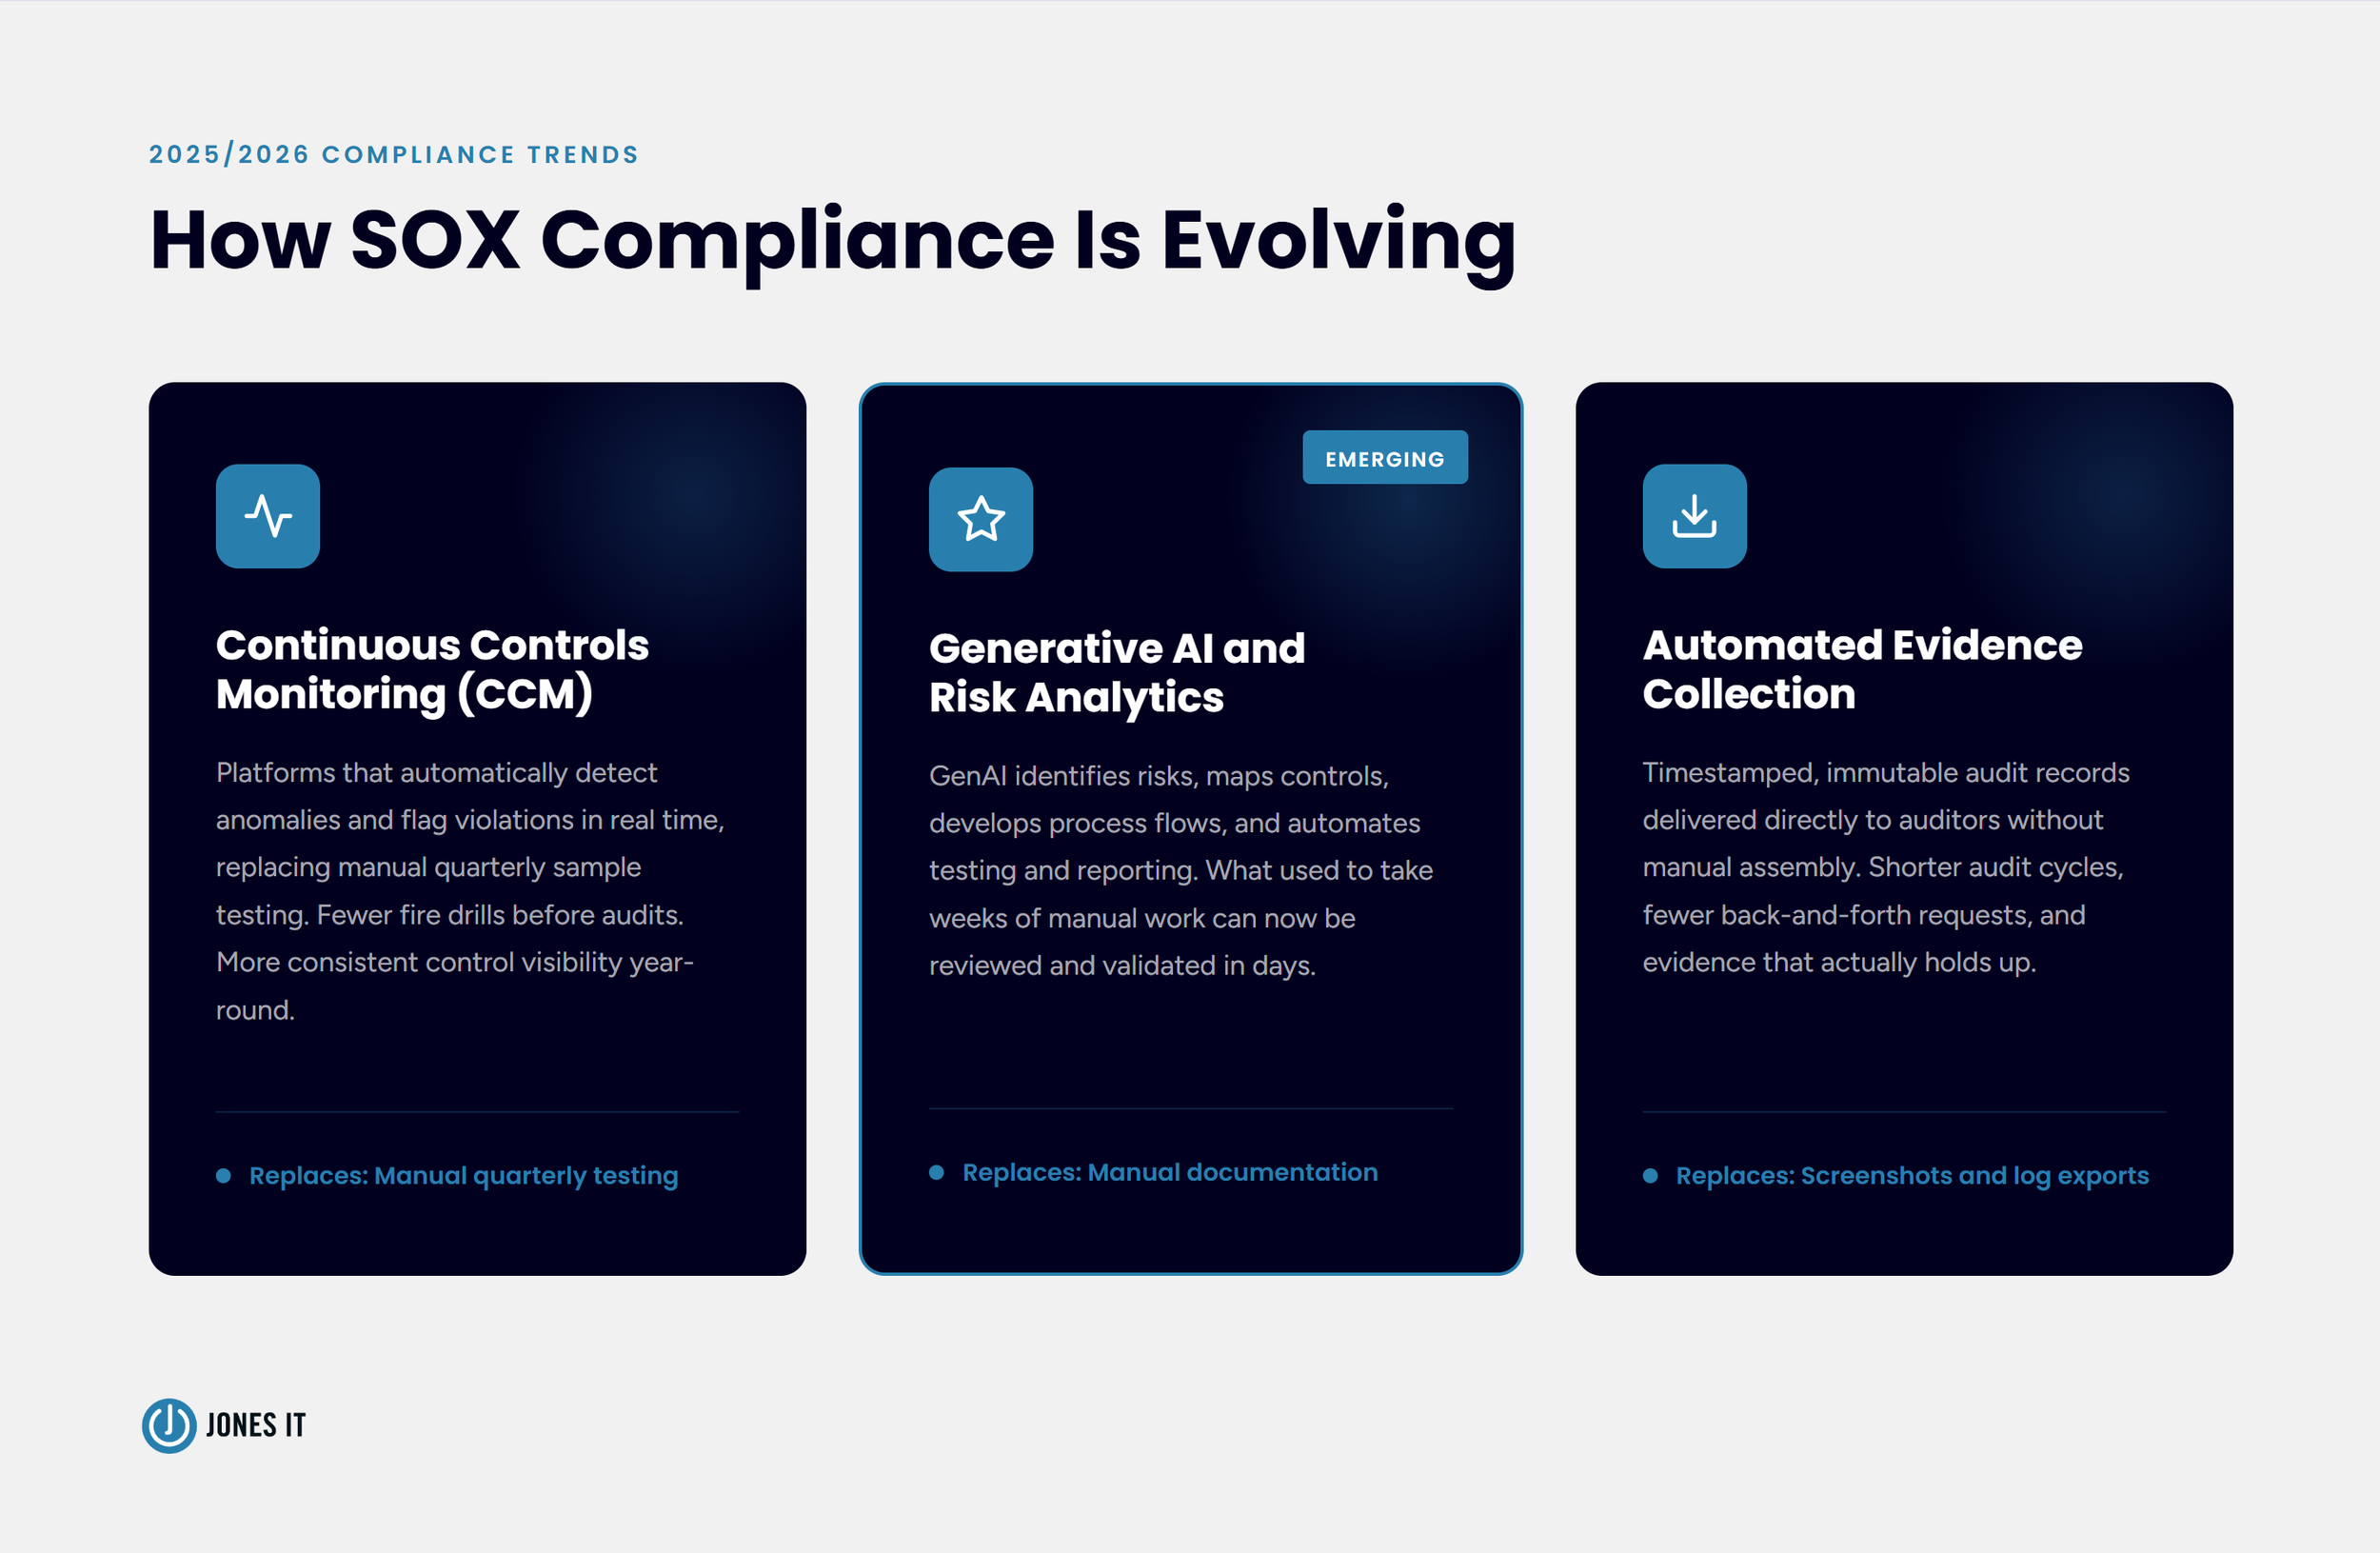Expand the Generative AI and Risk Analytics card

tap(1190, 827)
